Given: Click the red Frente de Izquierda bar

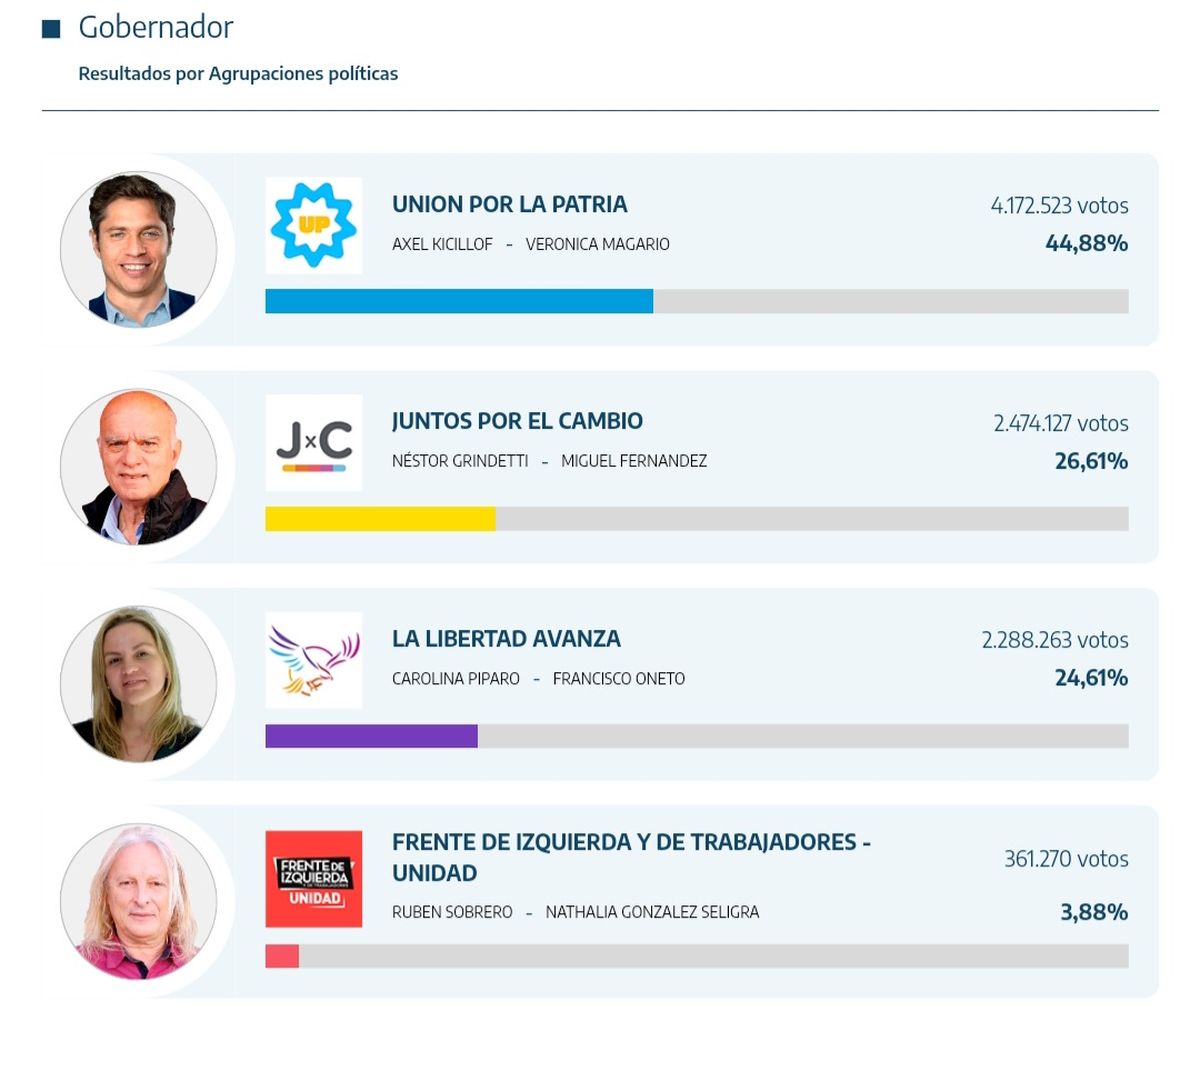Looking at the screenshot, I should (282, 956).
